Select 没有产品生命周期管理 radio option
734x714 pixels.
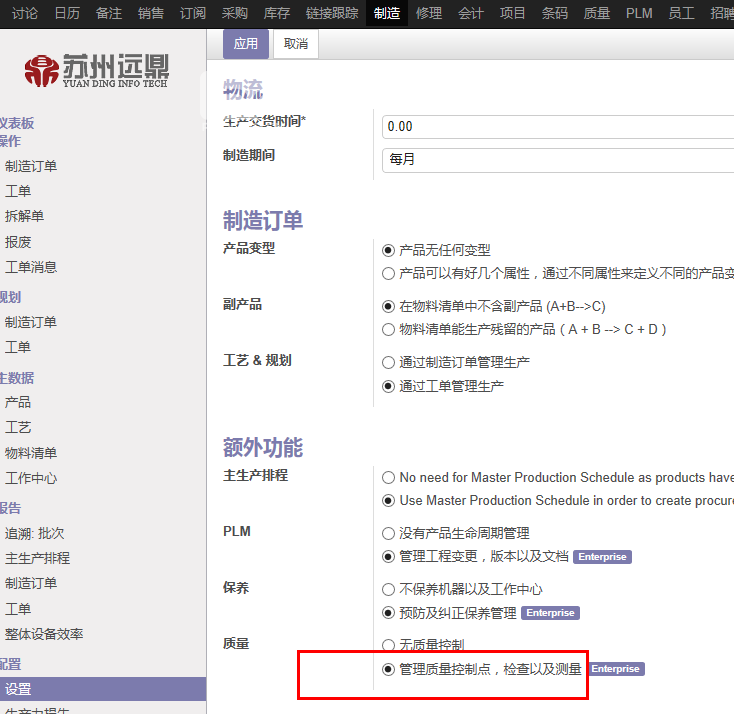click(x=388, y=533)
